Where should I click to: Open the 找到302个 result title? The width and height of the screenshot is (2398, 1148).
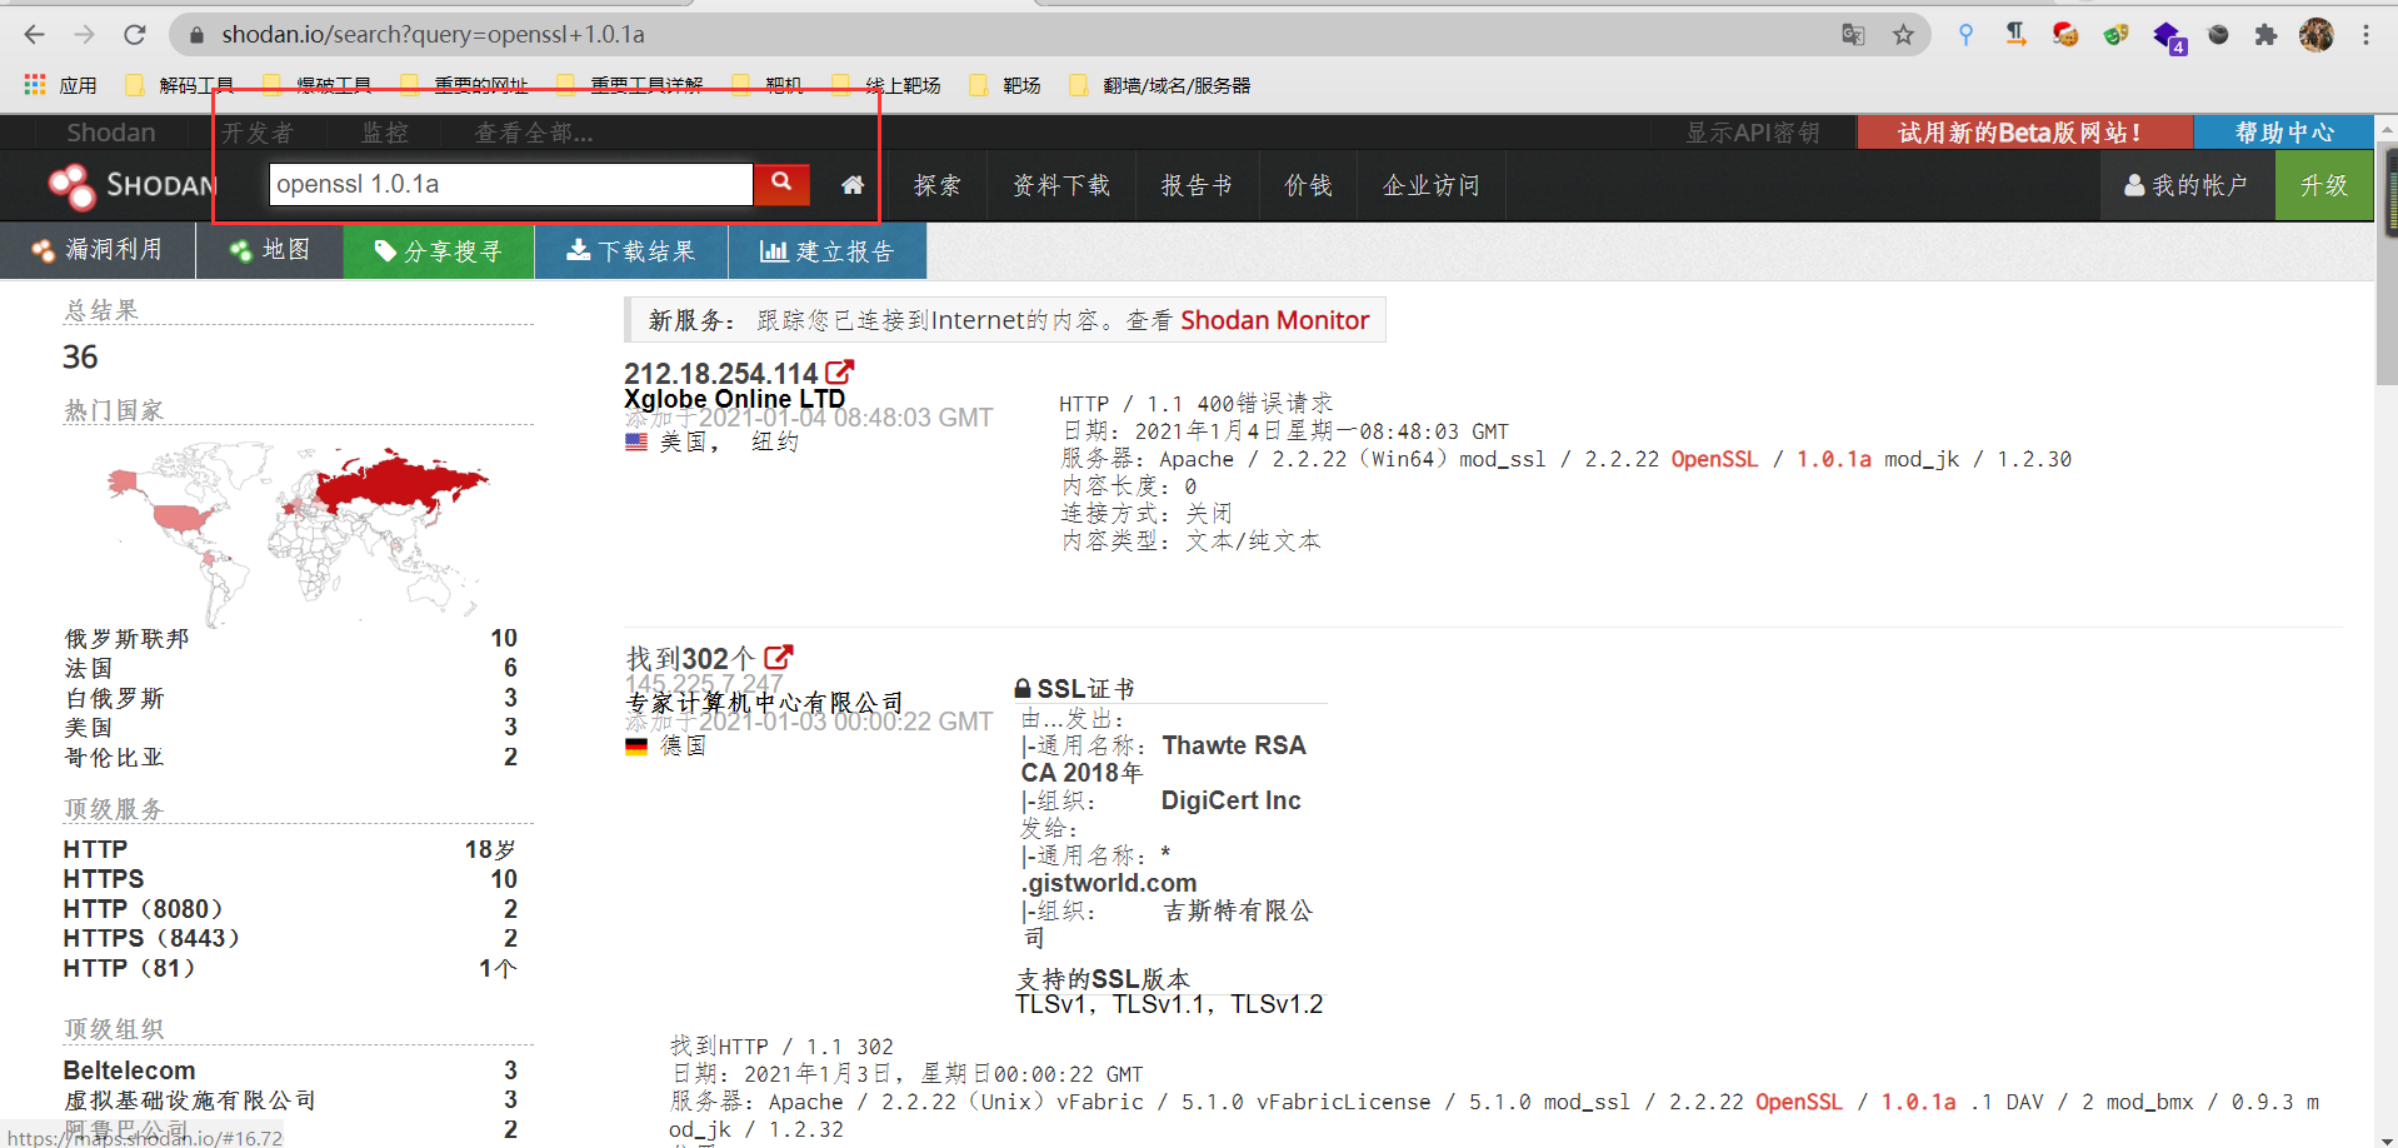(x=690, y=658)
